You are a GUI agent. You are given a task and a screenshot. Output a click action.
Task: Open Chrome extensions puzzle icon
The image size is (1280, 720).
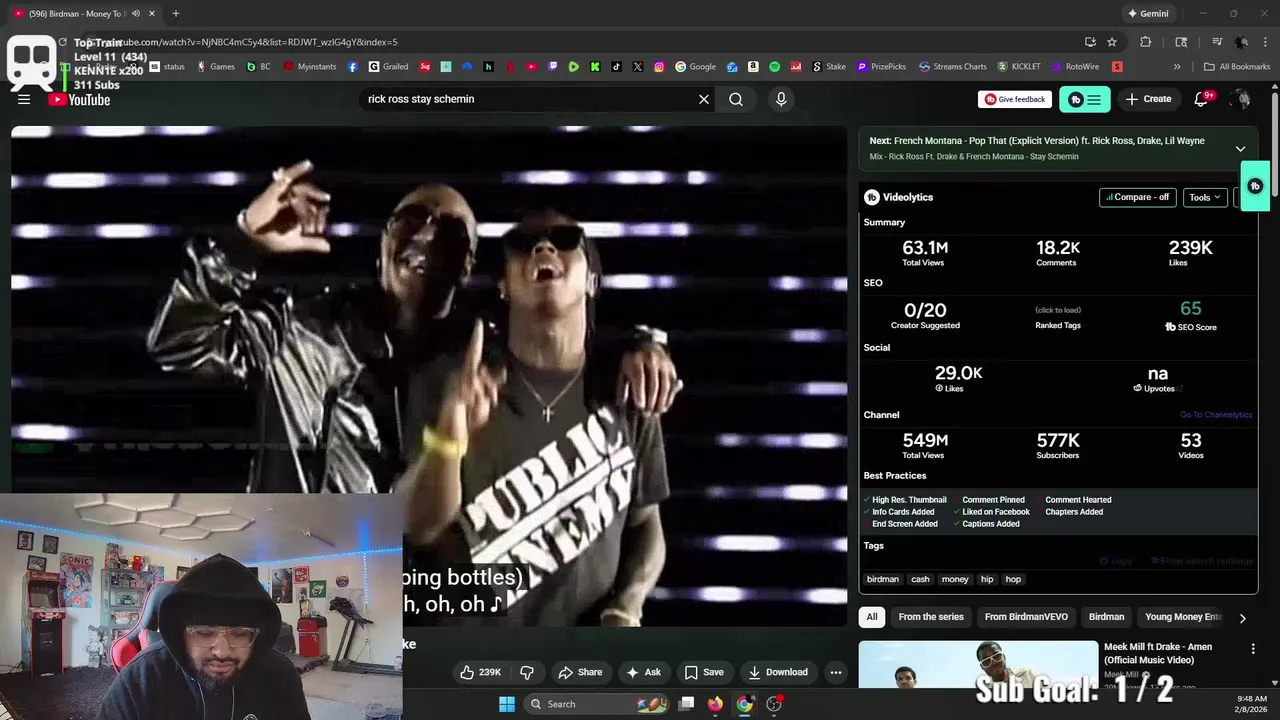point(1146,42)
